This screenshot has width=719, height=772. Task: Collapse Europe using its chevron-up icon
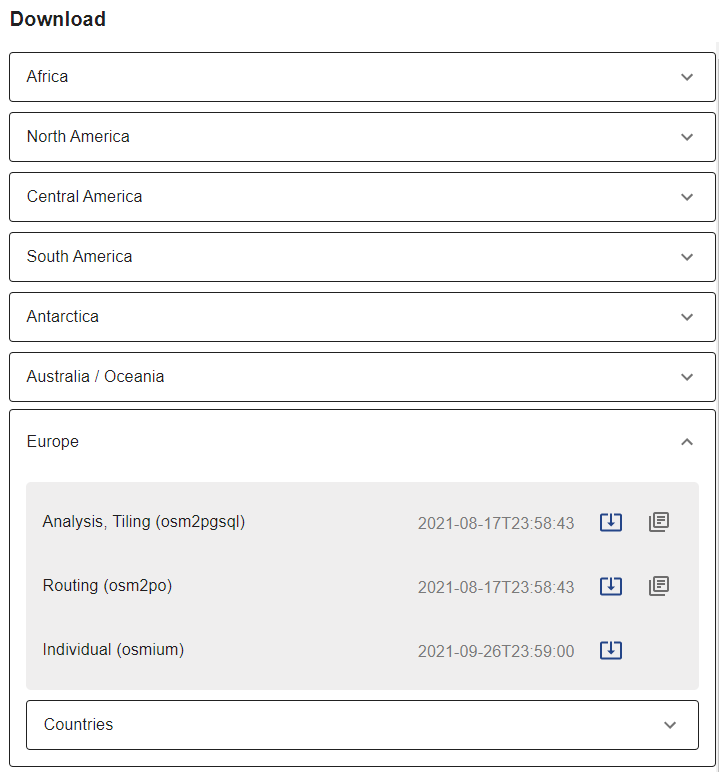point(686,442)
